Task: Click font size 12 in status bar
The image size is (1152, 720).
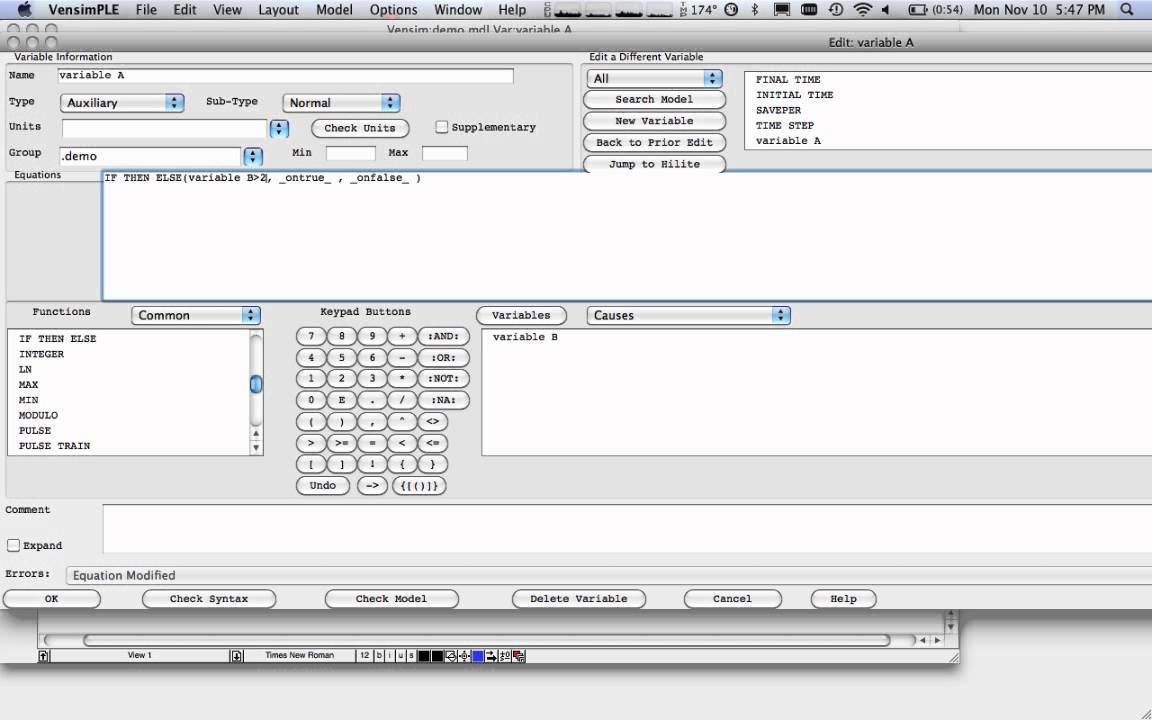Action: 364,655
